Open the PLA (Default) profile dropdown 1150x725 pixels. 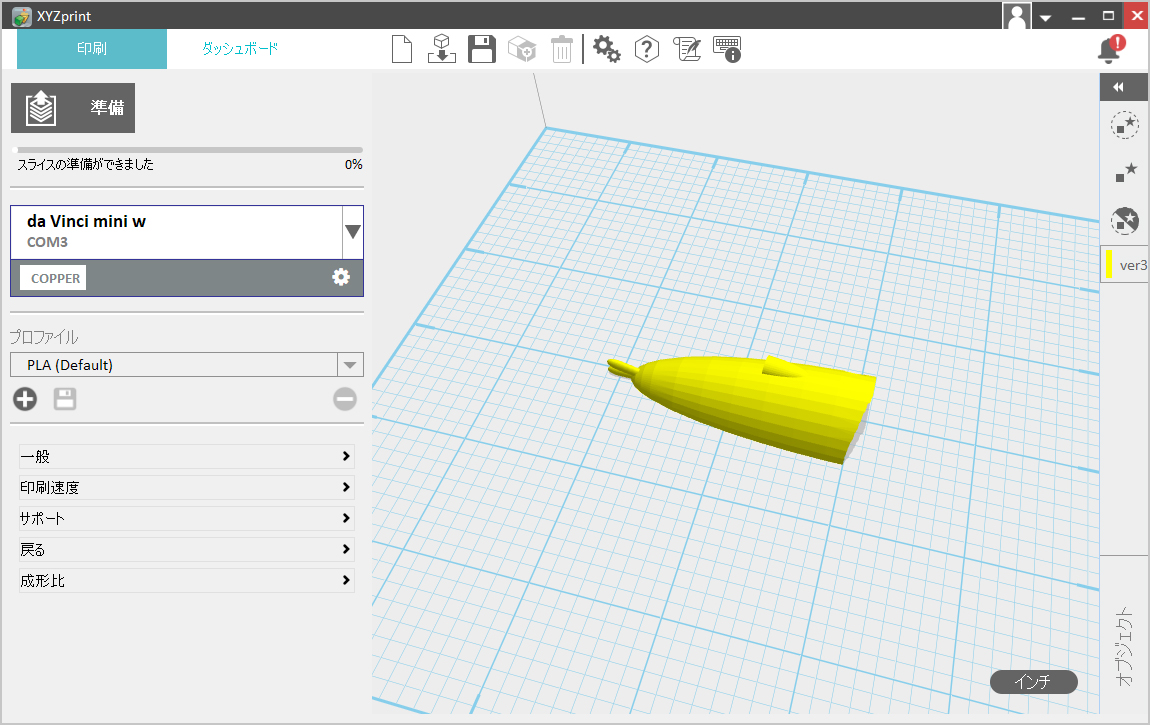[x=350, y=365]
